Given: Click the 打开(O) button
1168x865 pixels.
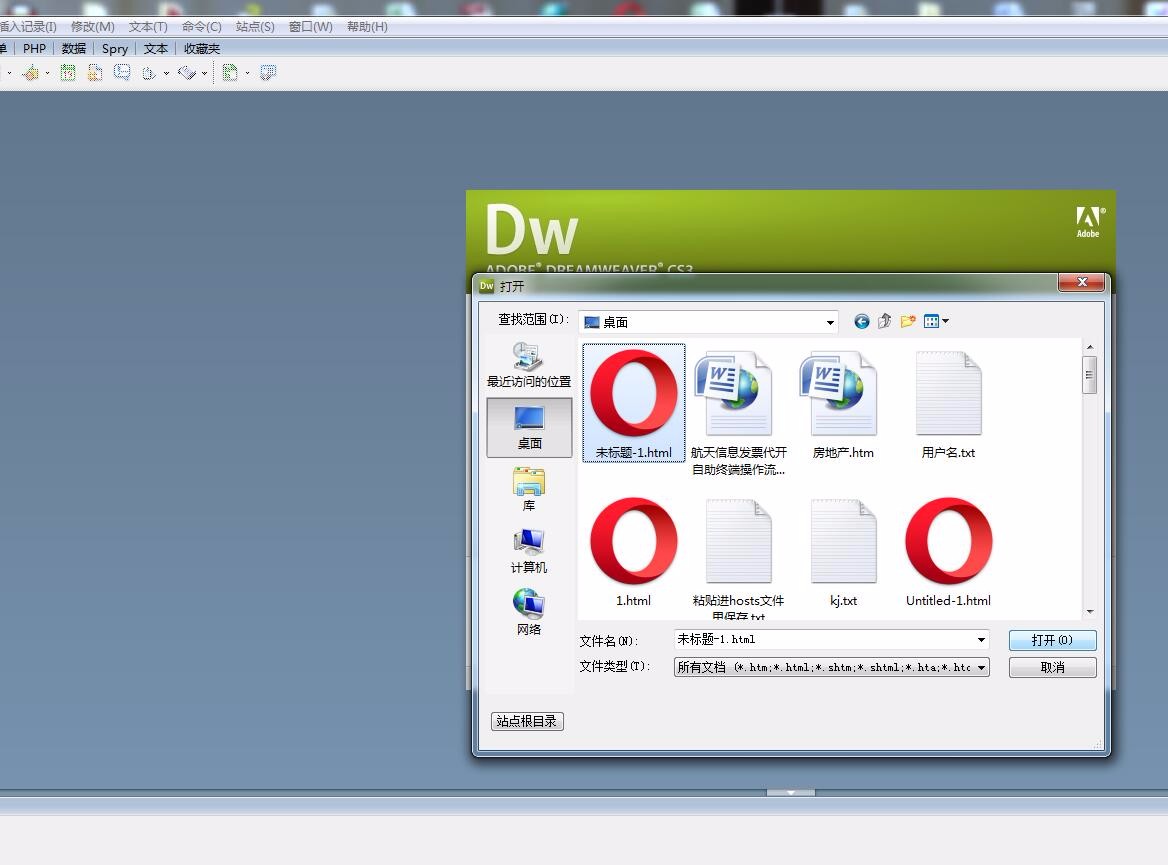Looking at the screenshot, I should [x=1053, y=640].
